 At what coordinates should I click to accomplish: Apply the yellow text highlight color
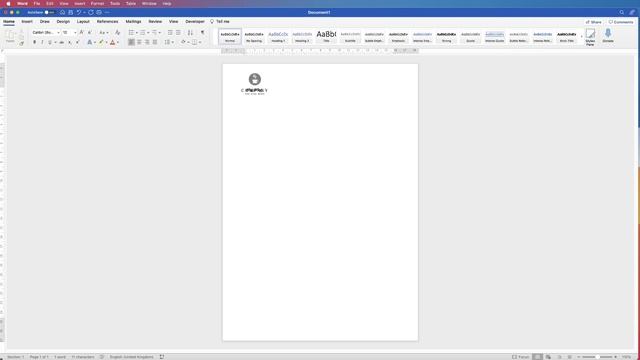[101, 42]
